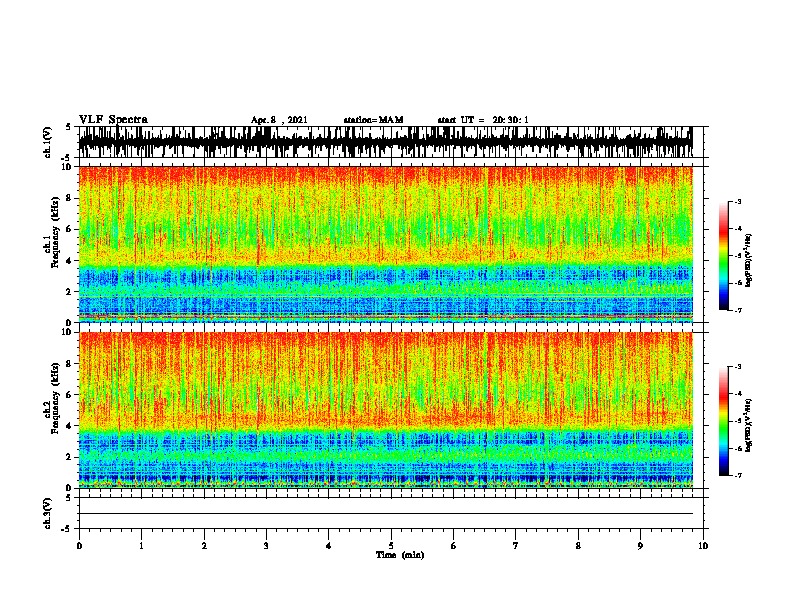Click the ch.1 spectrogram colorbar
The image size is (792, 612).
[x=723, y=256]
